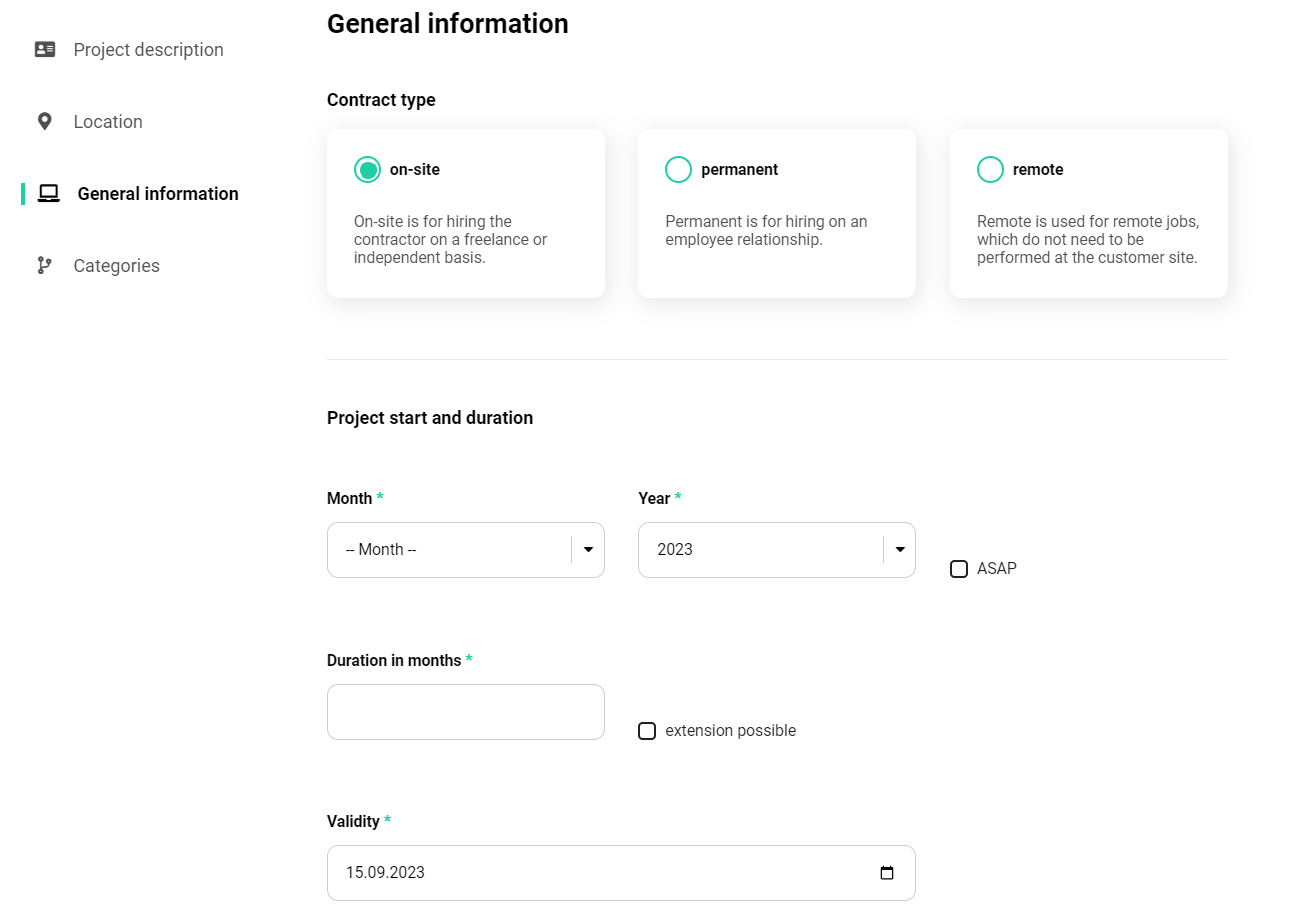Screen dimensions: 1289x916
Task: Open the calendar icon in Validity field
Action: (886, 872)
